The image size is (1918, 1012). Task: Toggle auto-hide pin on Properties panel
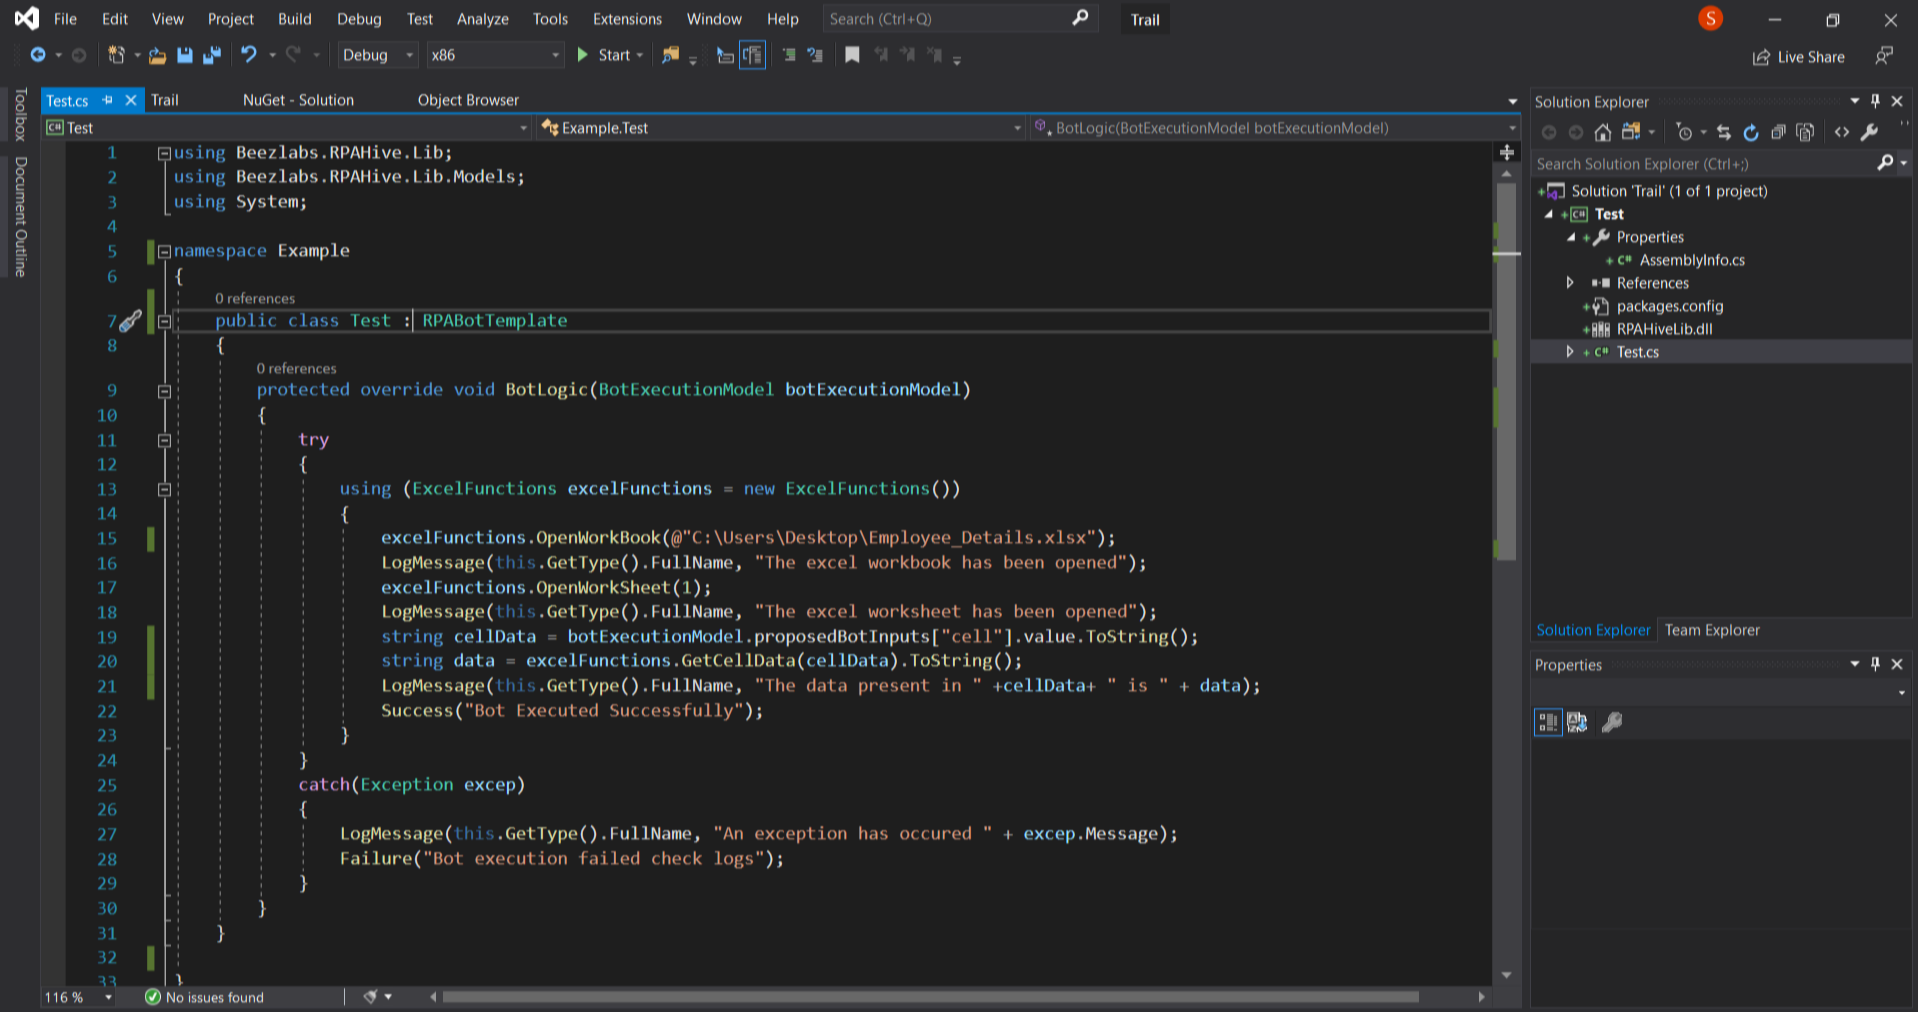pos(1875,664)
